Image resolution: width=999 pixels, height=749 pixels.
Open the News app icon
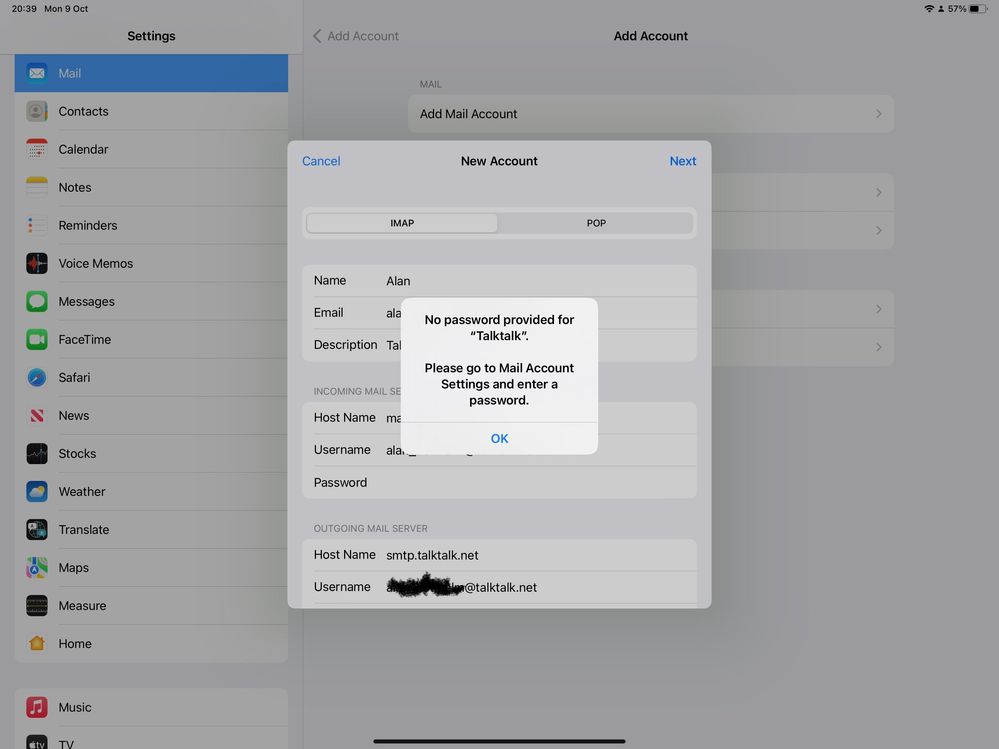click(37, 415)
